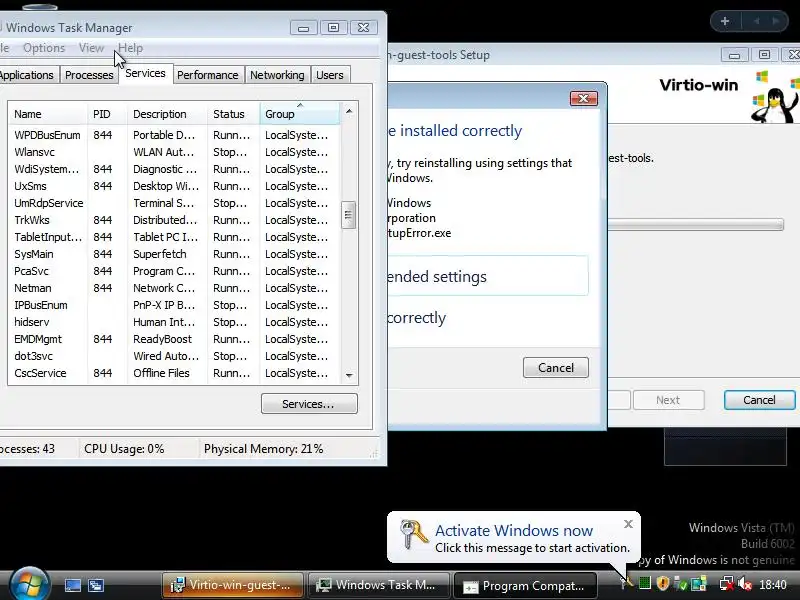
Task: Switch to the Applications tab
Action: pos(27,75)
